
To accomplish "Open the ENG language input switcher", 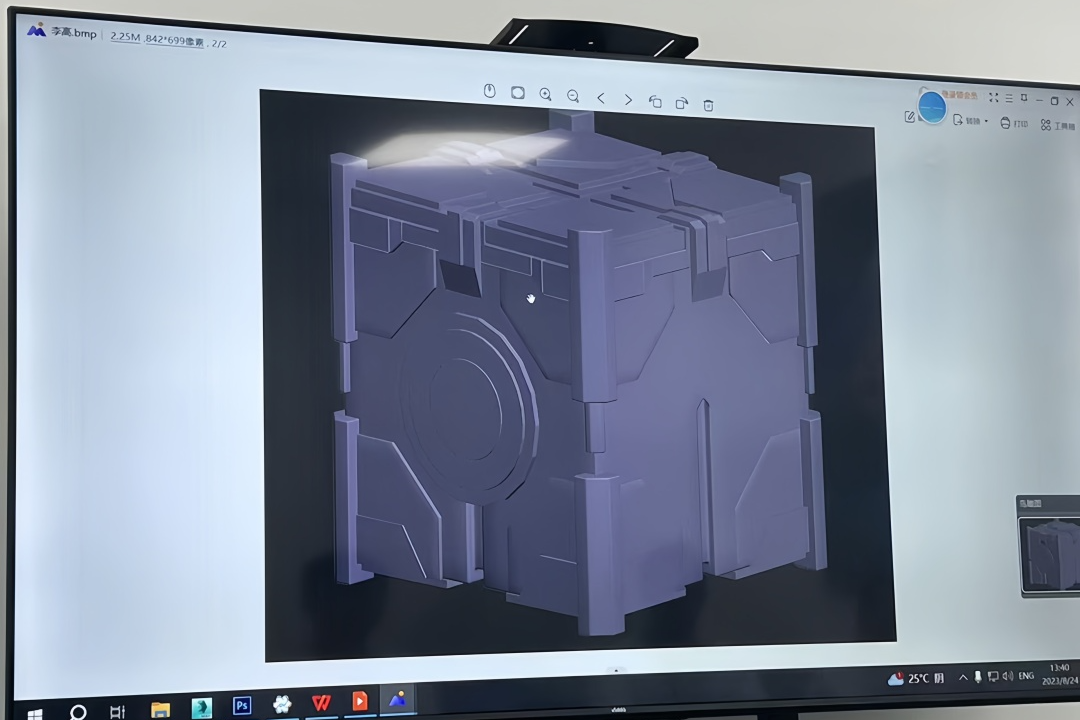I will 1025,676.
